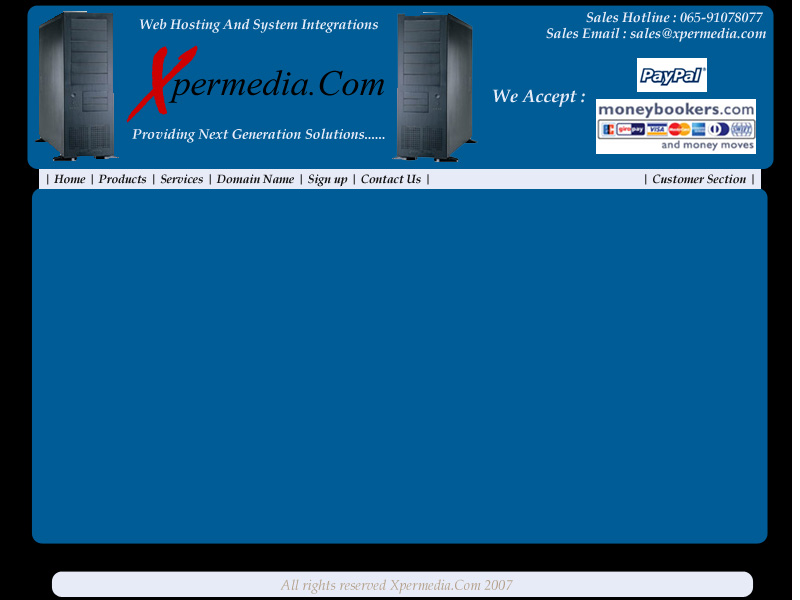Screen dimensions: 800x600
Task: Click the SWIFT globe icon
Action: point(741,129)
